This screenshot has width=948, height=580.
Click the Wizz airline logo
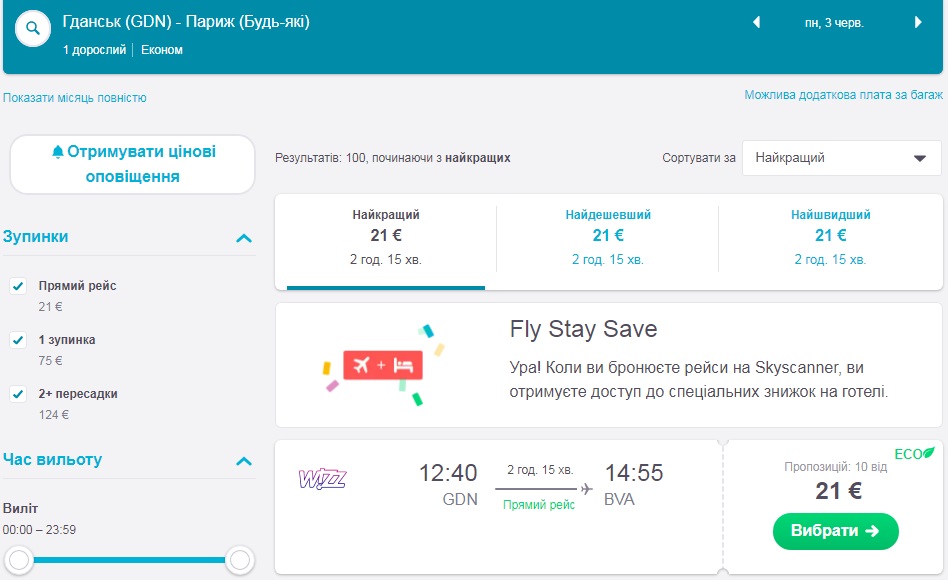[x=322, y=479]
